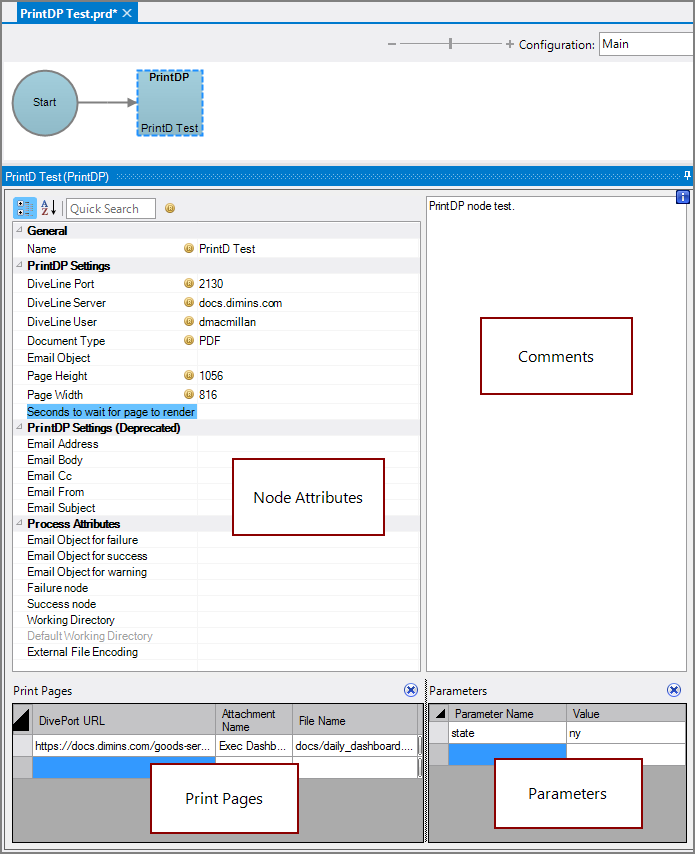Image resolution: width=695 pixels, height=854 pixels.
Task: Select the Email Object for failure row
Action: click(x=216, y=540)
